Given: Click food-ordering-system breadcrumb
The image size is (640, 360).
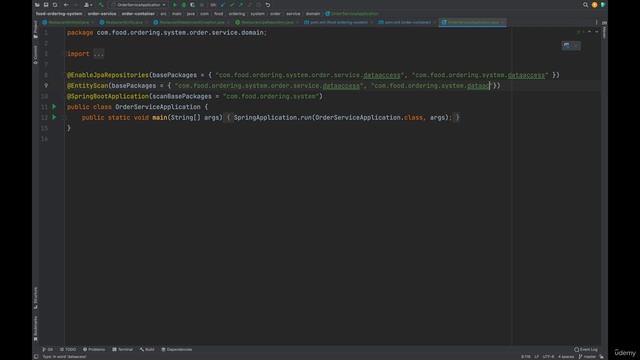Looking at the screenshot, I should [x=59, y=13].
